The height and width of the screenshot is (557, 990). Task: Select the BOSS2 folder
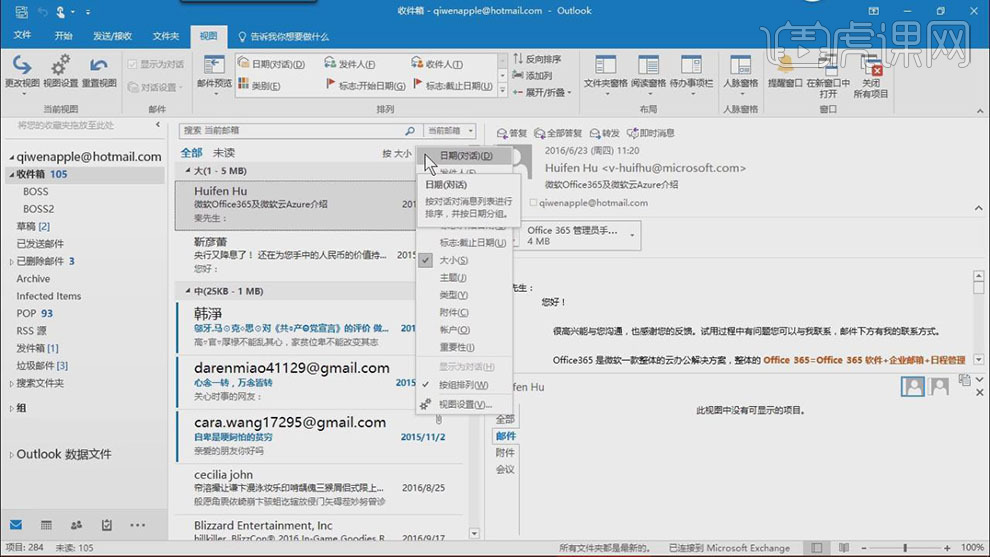click(x=39, y=209)
